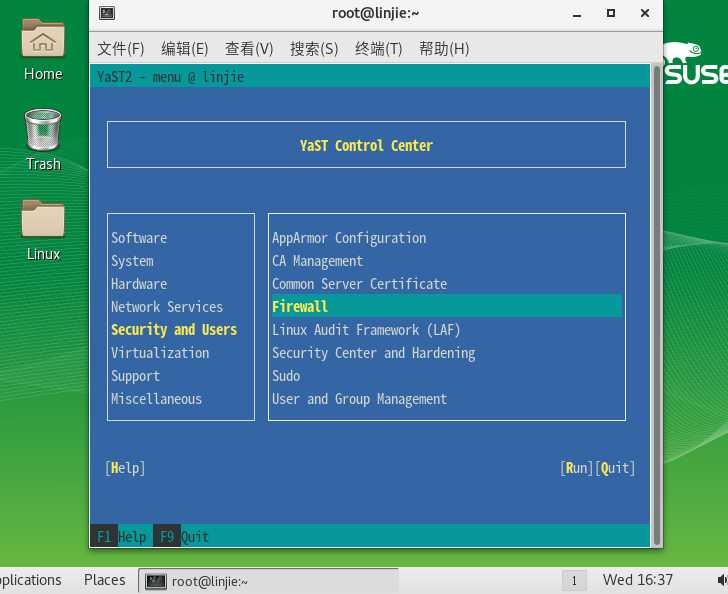Maximize the terminal window
Image resolution: width=728 pixels, height=594 pixels.
611,13
